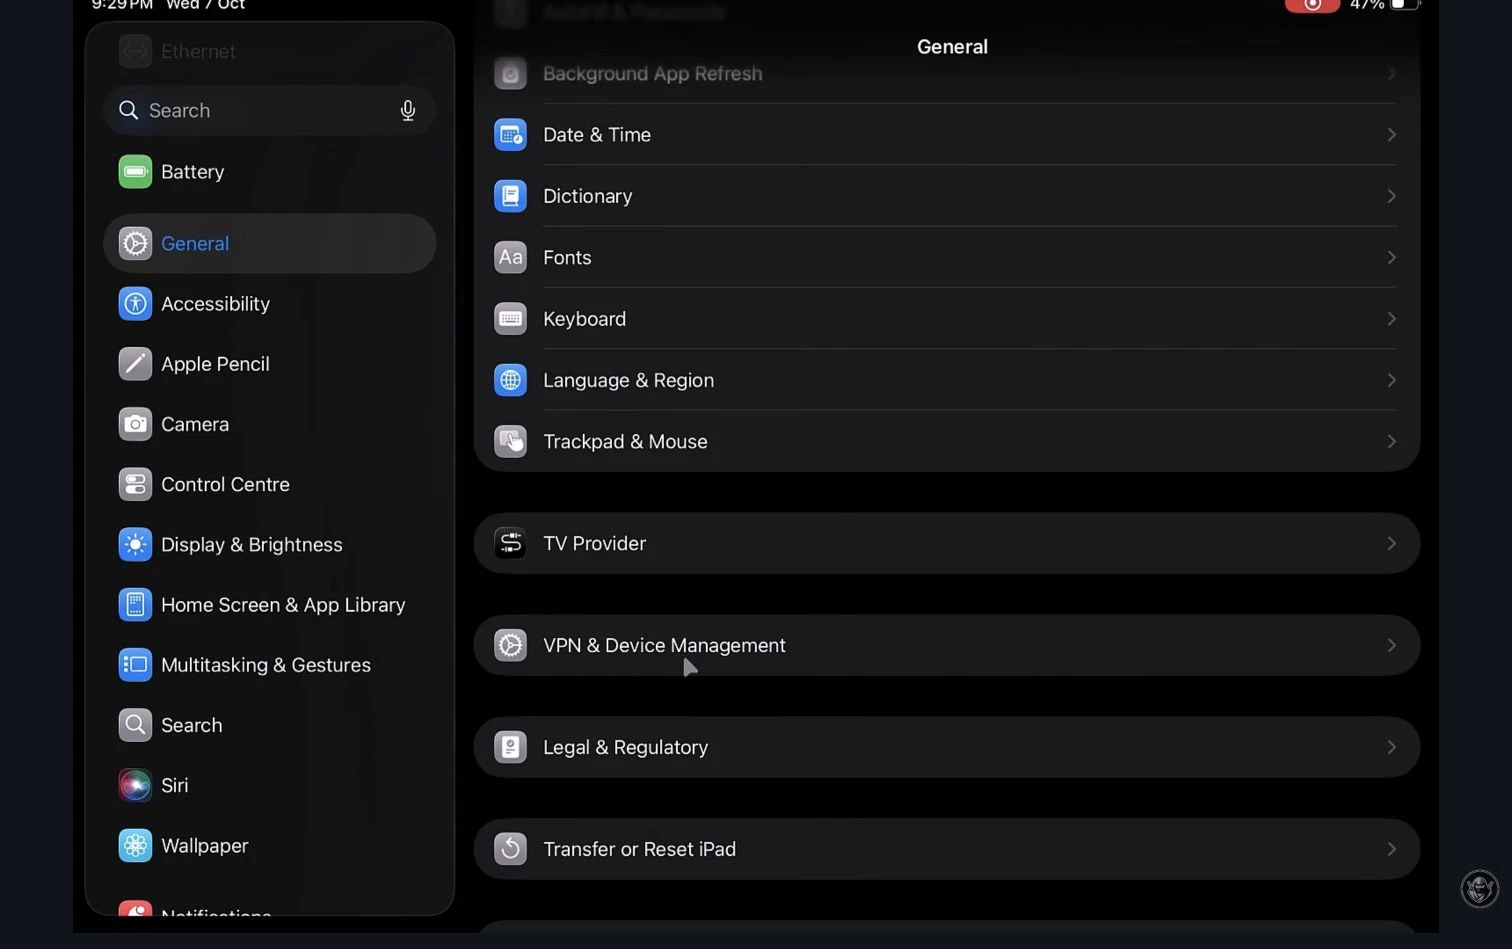Select the Multitasking & Gestures icon

[135, 665]
